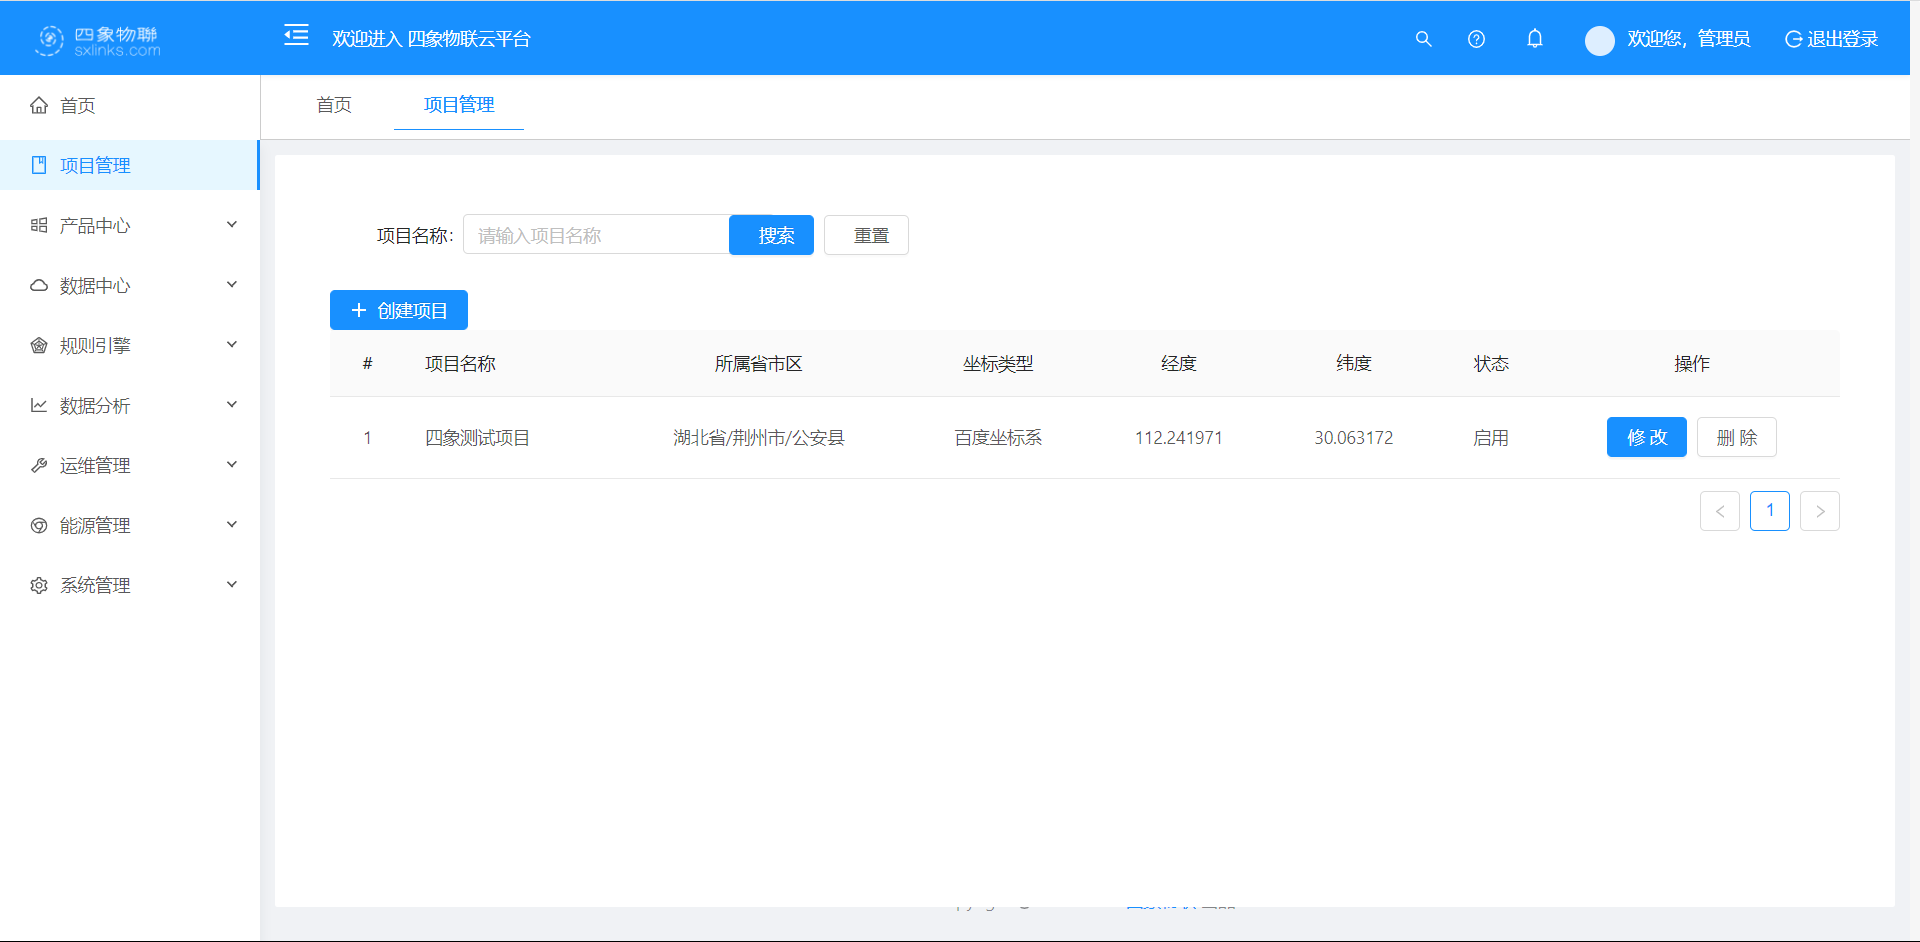
Task: Click the 规则引擎 rule engine icon
Action: pyautogui.click(x=38, y=345)
